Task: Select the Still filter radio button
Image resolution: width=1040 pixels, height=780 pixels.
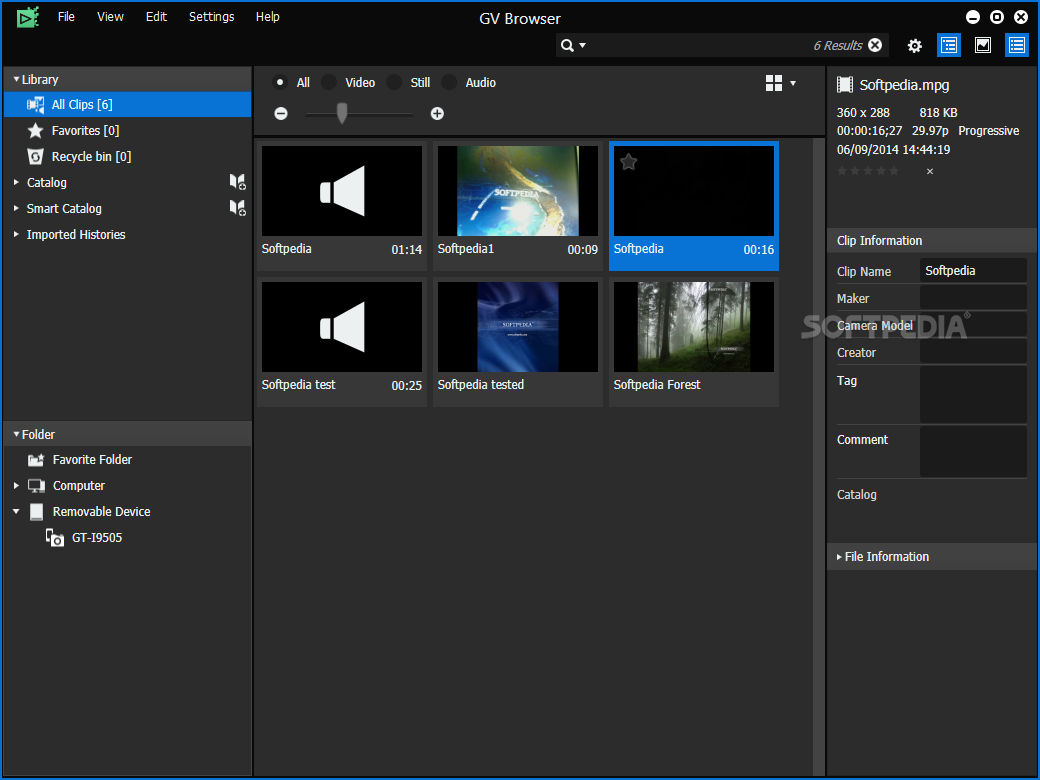Action: (x=394, y=82)
